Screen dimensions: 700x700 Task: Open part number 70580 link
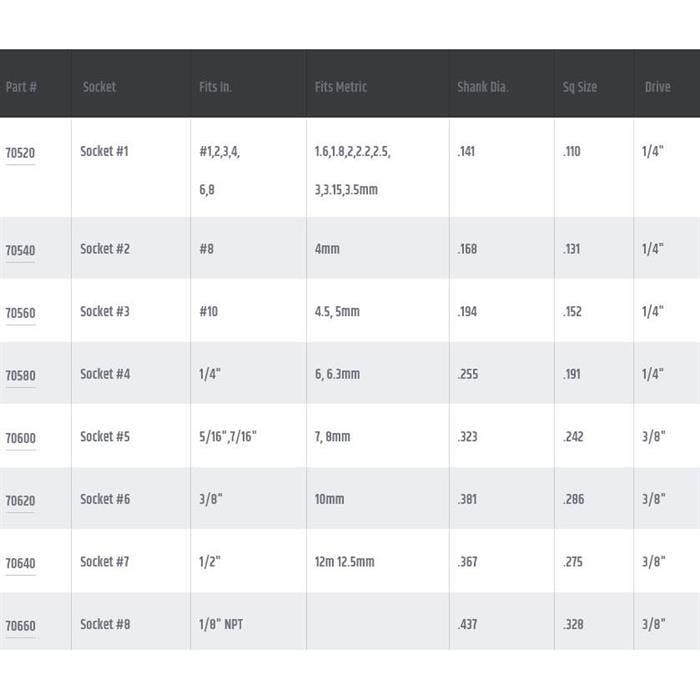pyautogui.click(x=20, y=376)
